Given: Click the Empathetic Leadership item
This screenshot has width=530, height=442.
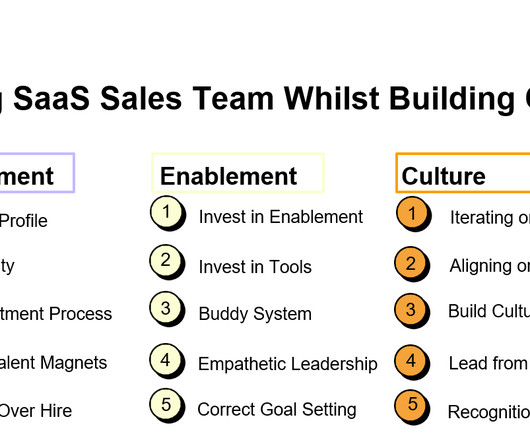Looking at the screenshot, I should click(x=288, y=364).
